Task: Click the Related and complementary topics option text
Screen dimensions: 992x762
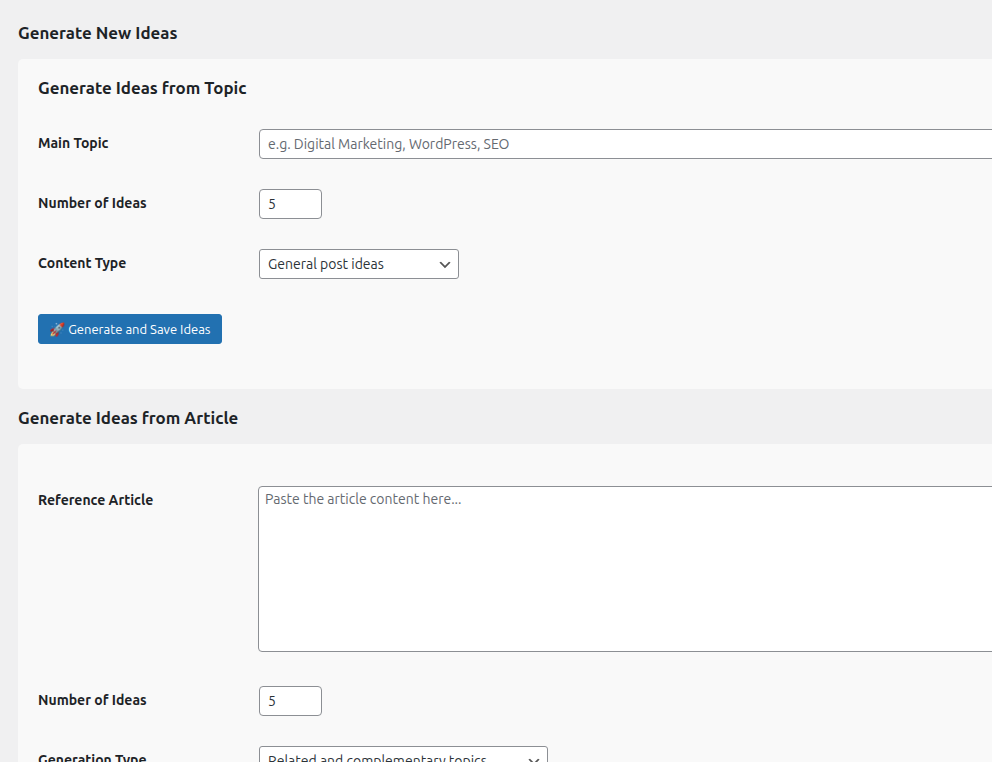Action: coord(377,757)
